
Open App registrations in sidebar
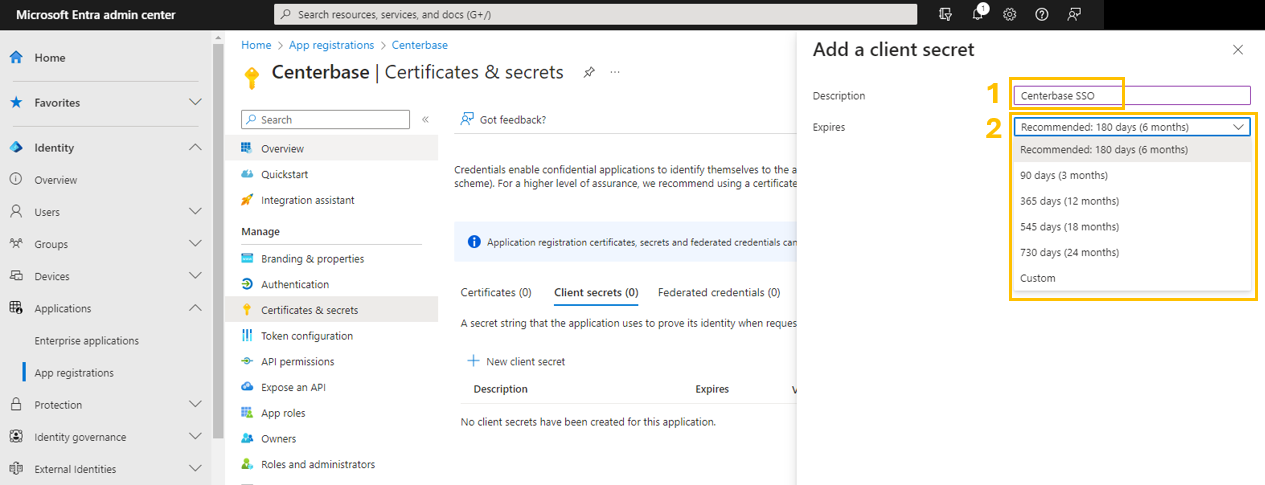tap(74, 373)
